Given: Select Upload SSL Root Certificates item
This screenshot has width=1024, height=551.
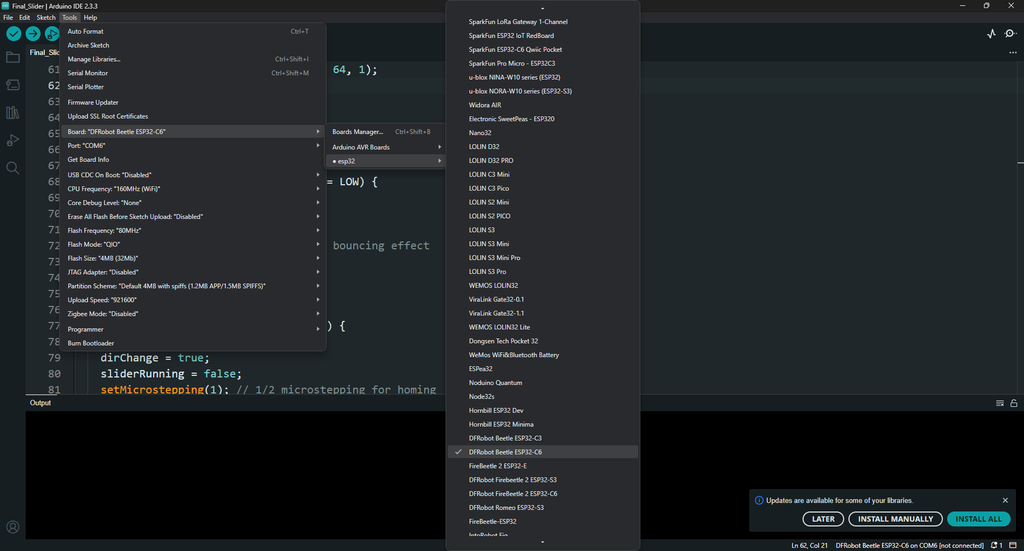Looking at the screenshot, I should pos(193,116).
